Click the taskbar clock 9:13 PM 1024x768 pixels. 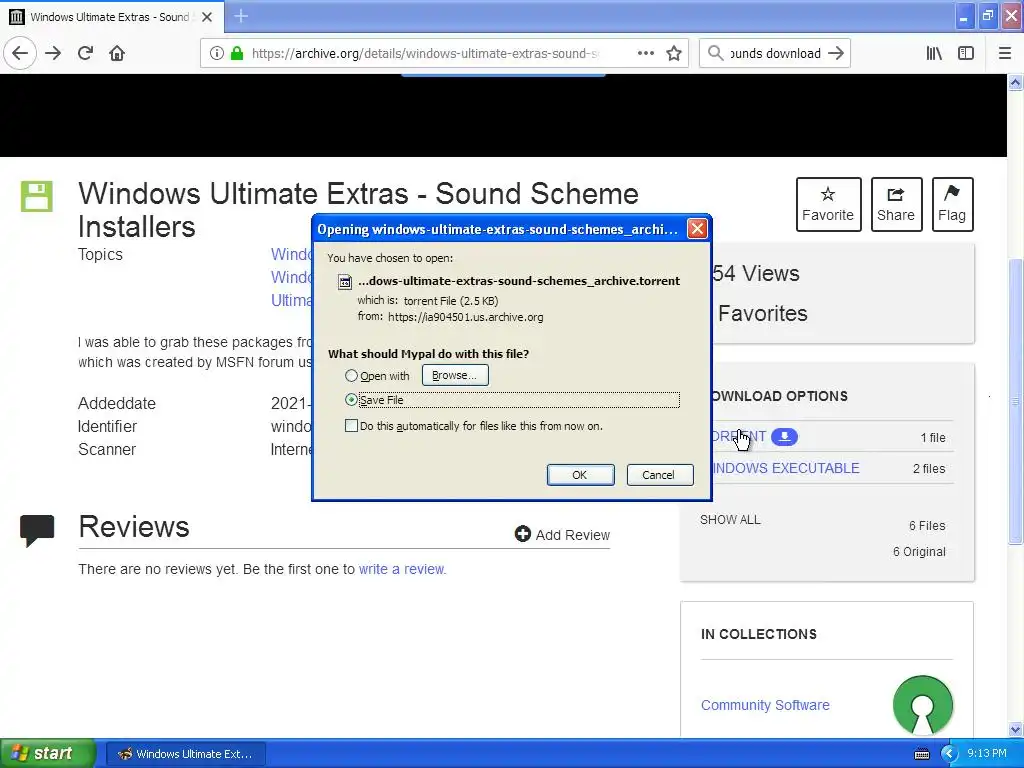tap(987, 754)
